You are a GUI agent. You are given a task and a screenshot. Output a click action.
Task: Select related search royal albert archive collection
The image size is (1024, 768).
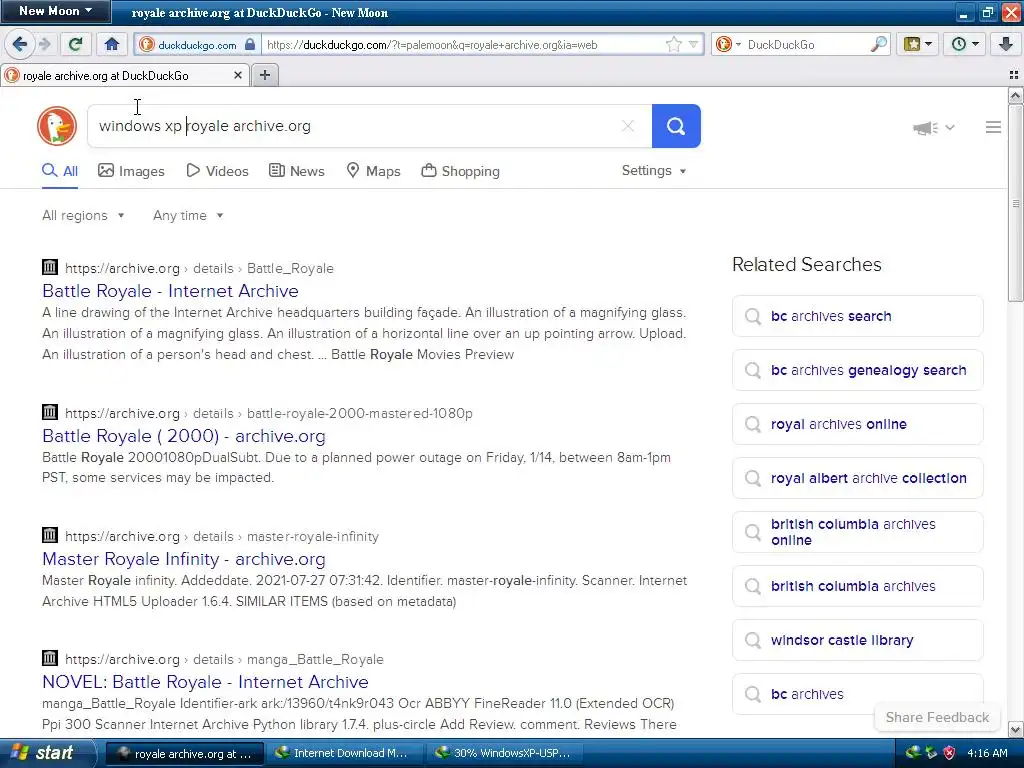click(857, 478)
